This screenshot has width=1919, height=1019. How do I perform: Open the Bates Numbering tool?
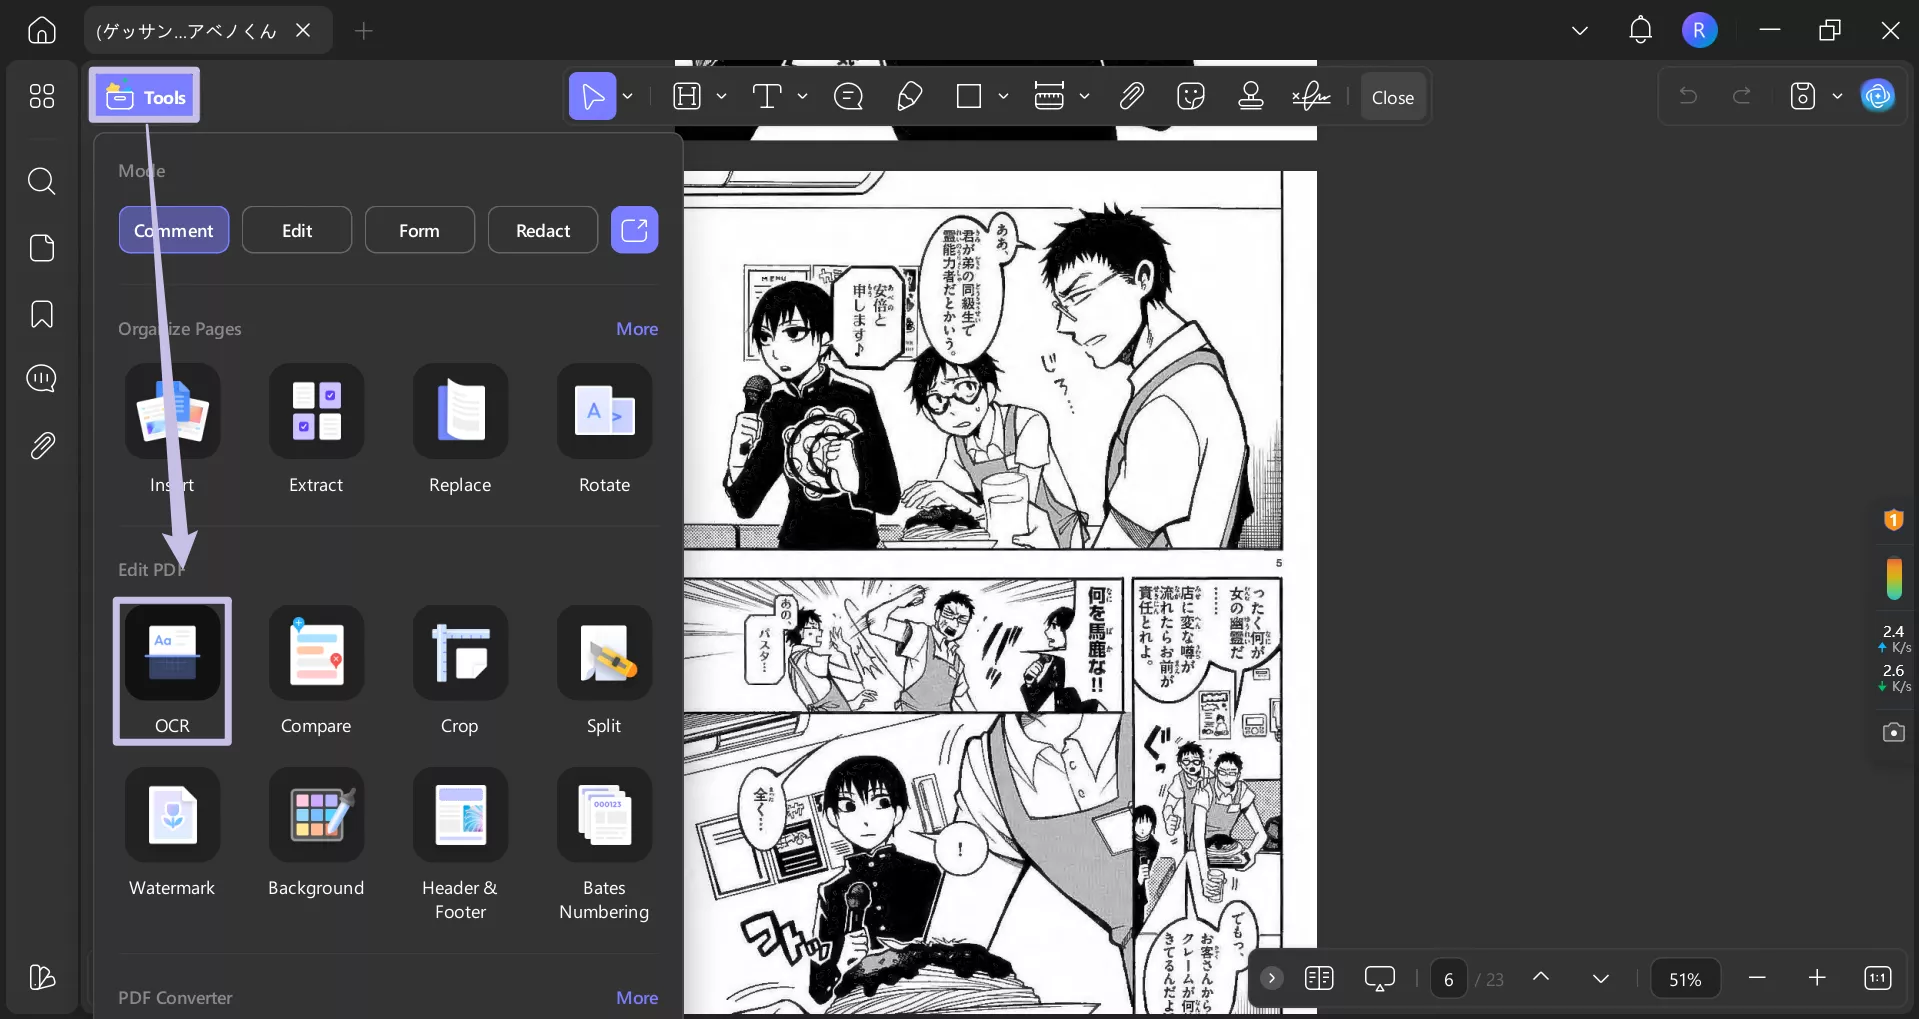pyautogui.click(x=604, y=815)
